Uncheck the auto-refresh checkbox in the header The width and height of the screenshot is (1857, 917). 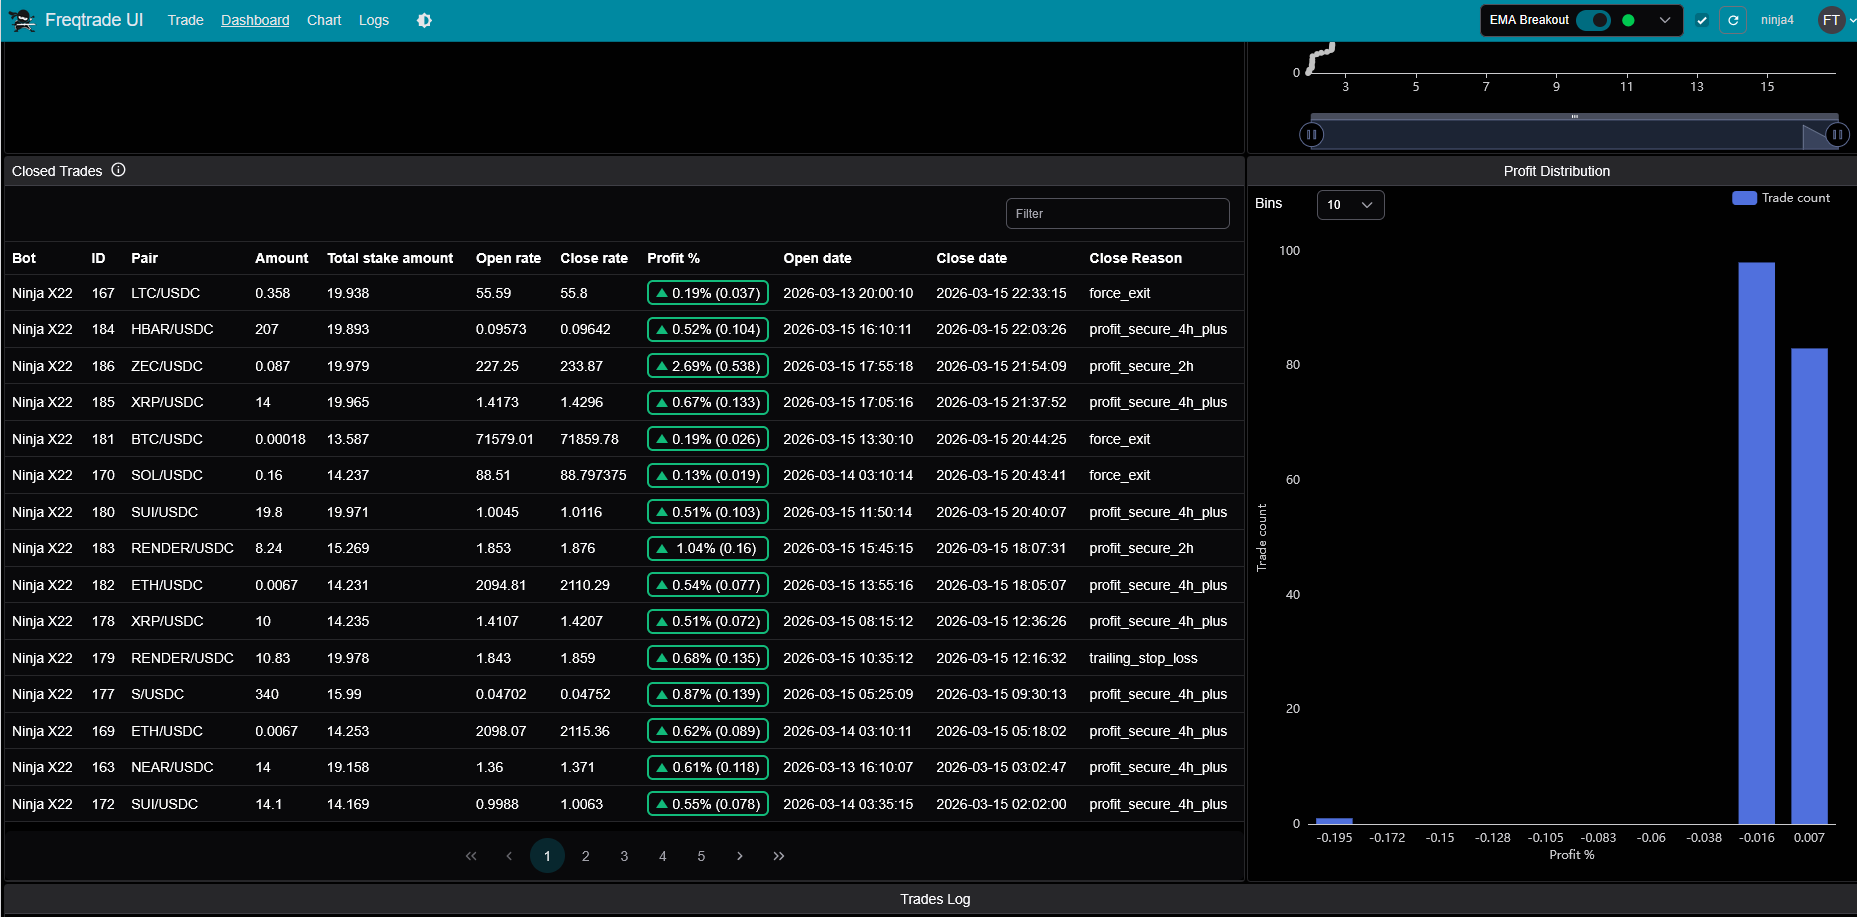click(1702, 20)
